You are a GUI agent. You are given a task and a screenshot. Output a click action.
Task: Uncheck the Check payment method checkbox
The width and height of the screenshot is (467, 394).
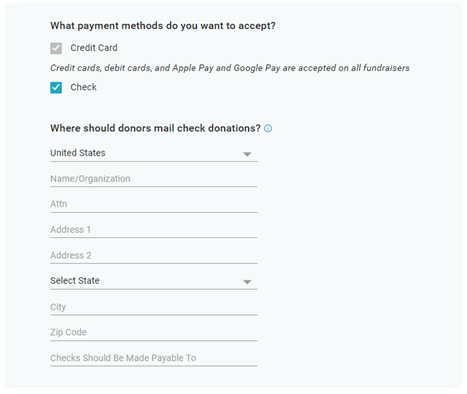[x=56, y=88]
